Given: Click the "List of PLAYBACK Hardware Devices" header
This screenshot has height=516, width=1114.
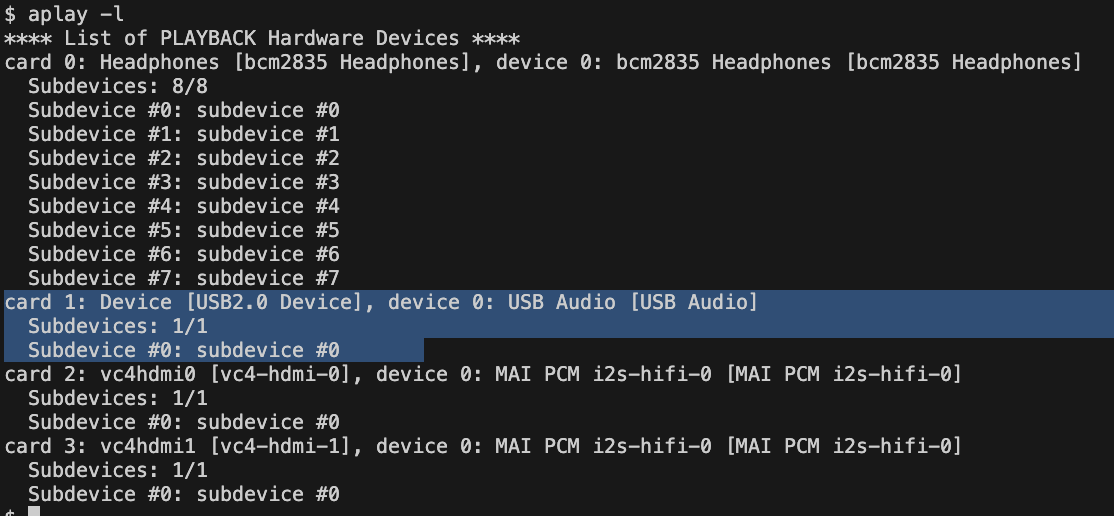Looking at the screenshot, I should point(262,38).
